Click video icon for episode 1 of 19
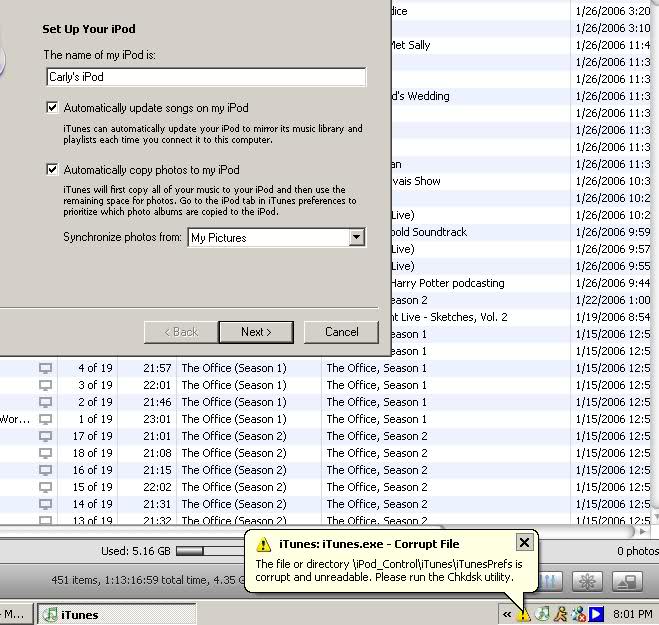 tap(45, 419)
